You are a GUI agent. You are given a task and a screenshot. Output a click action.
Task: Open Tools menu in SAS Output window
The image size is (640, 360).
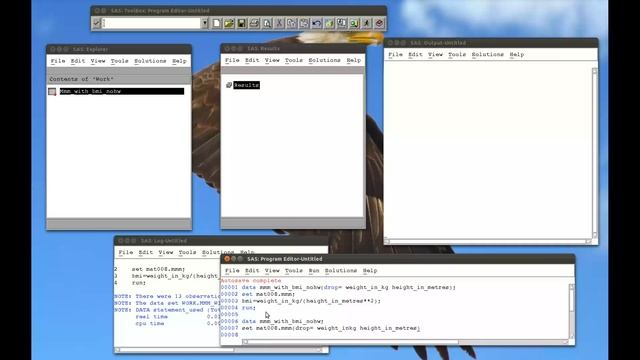pyautogui.click(x=457, y=54)
